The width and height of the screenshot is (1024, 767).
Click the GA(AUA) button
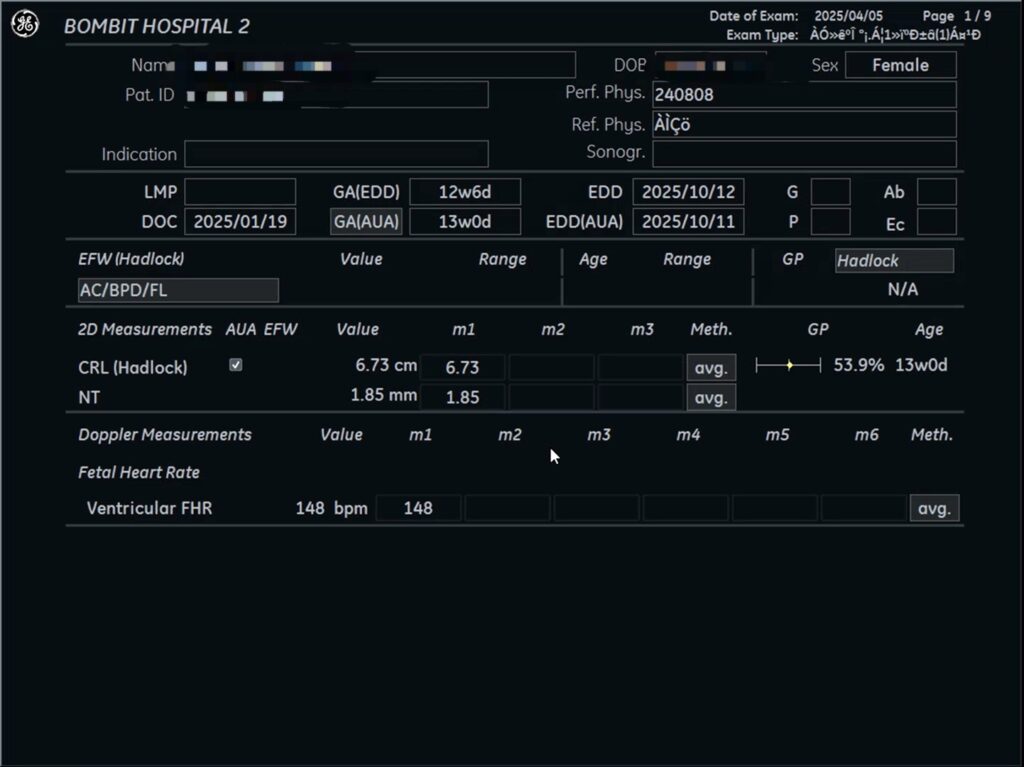pyautogui.click(x=366, y=221)
